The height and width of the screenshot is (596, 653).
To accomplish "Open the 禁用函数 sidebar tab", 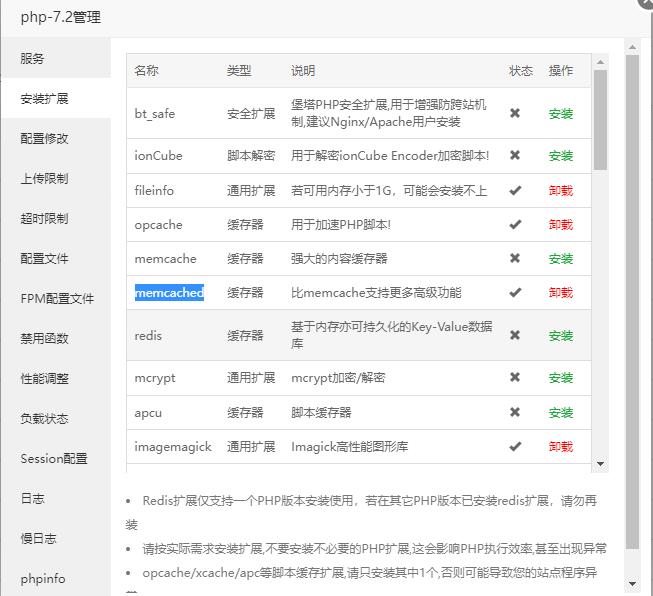I will click(x=45, y=339).
